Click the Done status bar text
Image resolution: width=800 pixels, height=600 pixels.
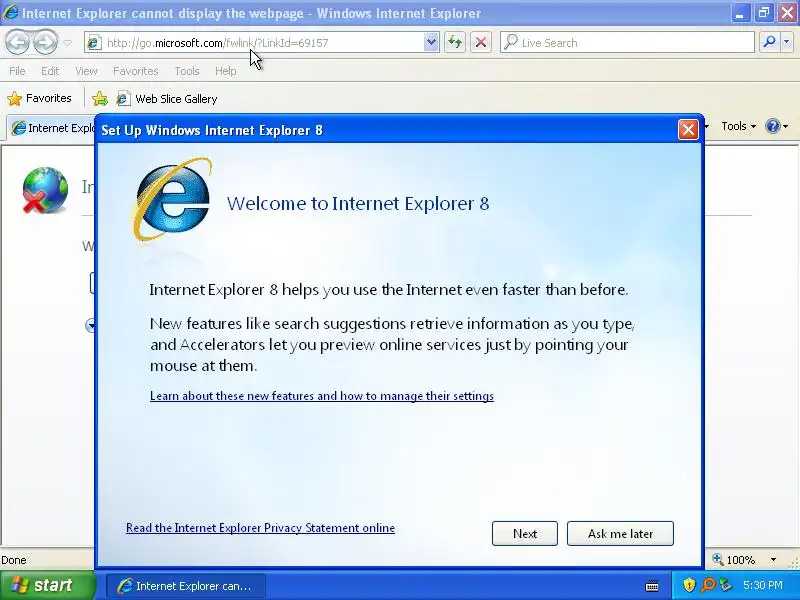pos(14,560)
